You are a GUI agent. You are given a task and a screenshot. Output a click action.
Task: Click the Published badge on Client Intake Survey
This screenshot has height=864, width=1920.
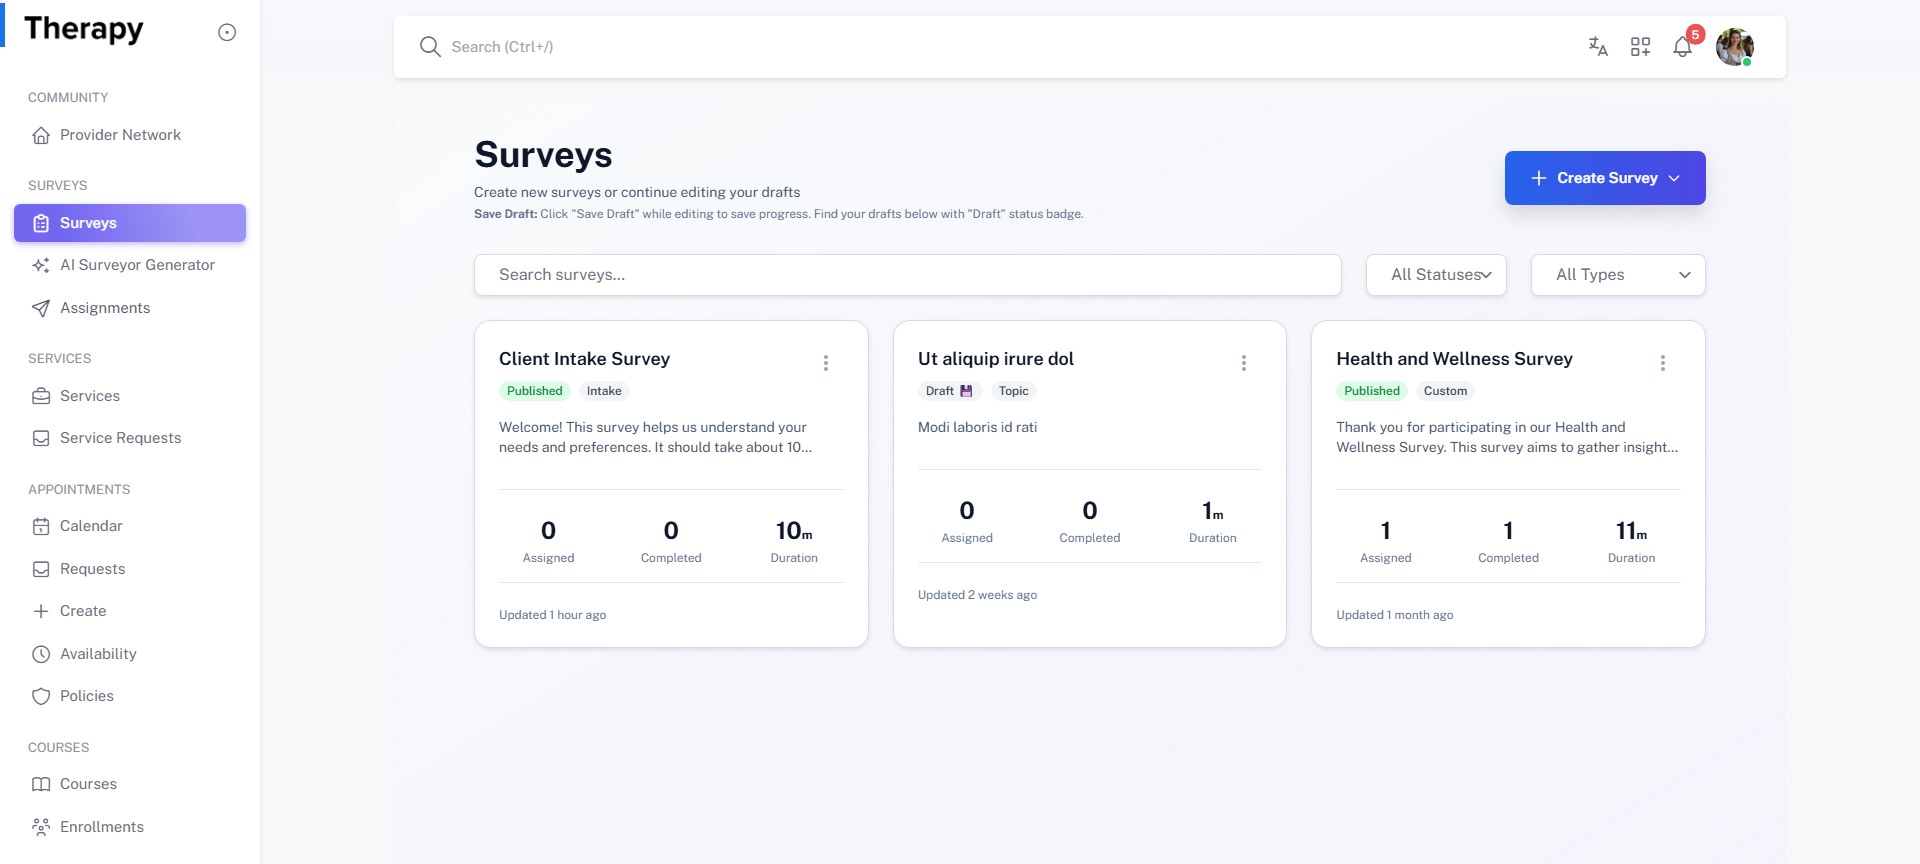tap(535, 391)
